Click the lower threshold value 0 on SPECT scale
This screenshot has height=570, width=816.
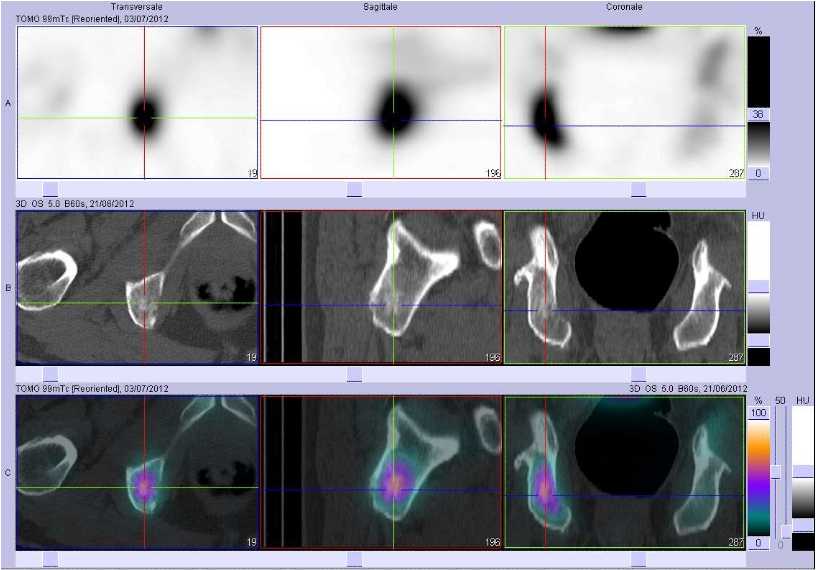758,173
